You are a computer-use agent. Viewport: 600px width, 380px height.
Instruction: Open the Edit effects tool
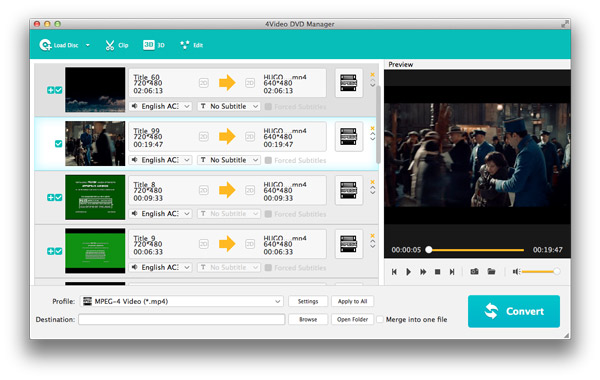tap(191, 45)
